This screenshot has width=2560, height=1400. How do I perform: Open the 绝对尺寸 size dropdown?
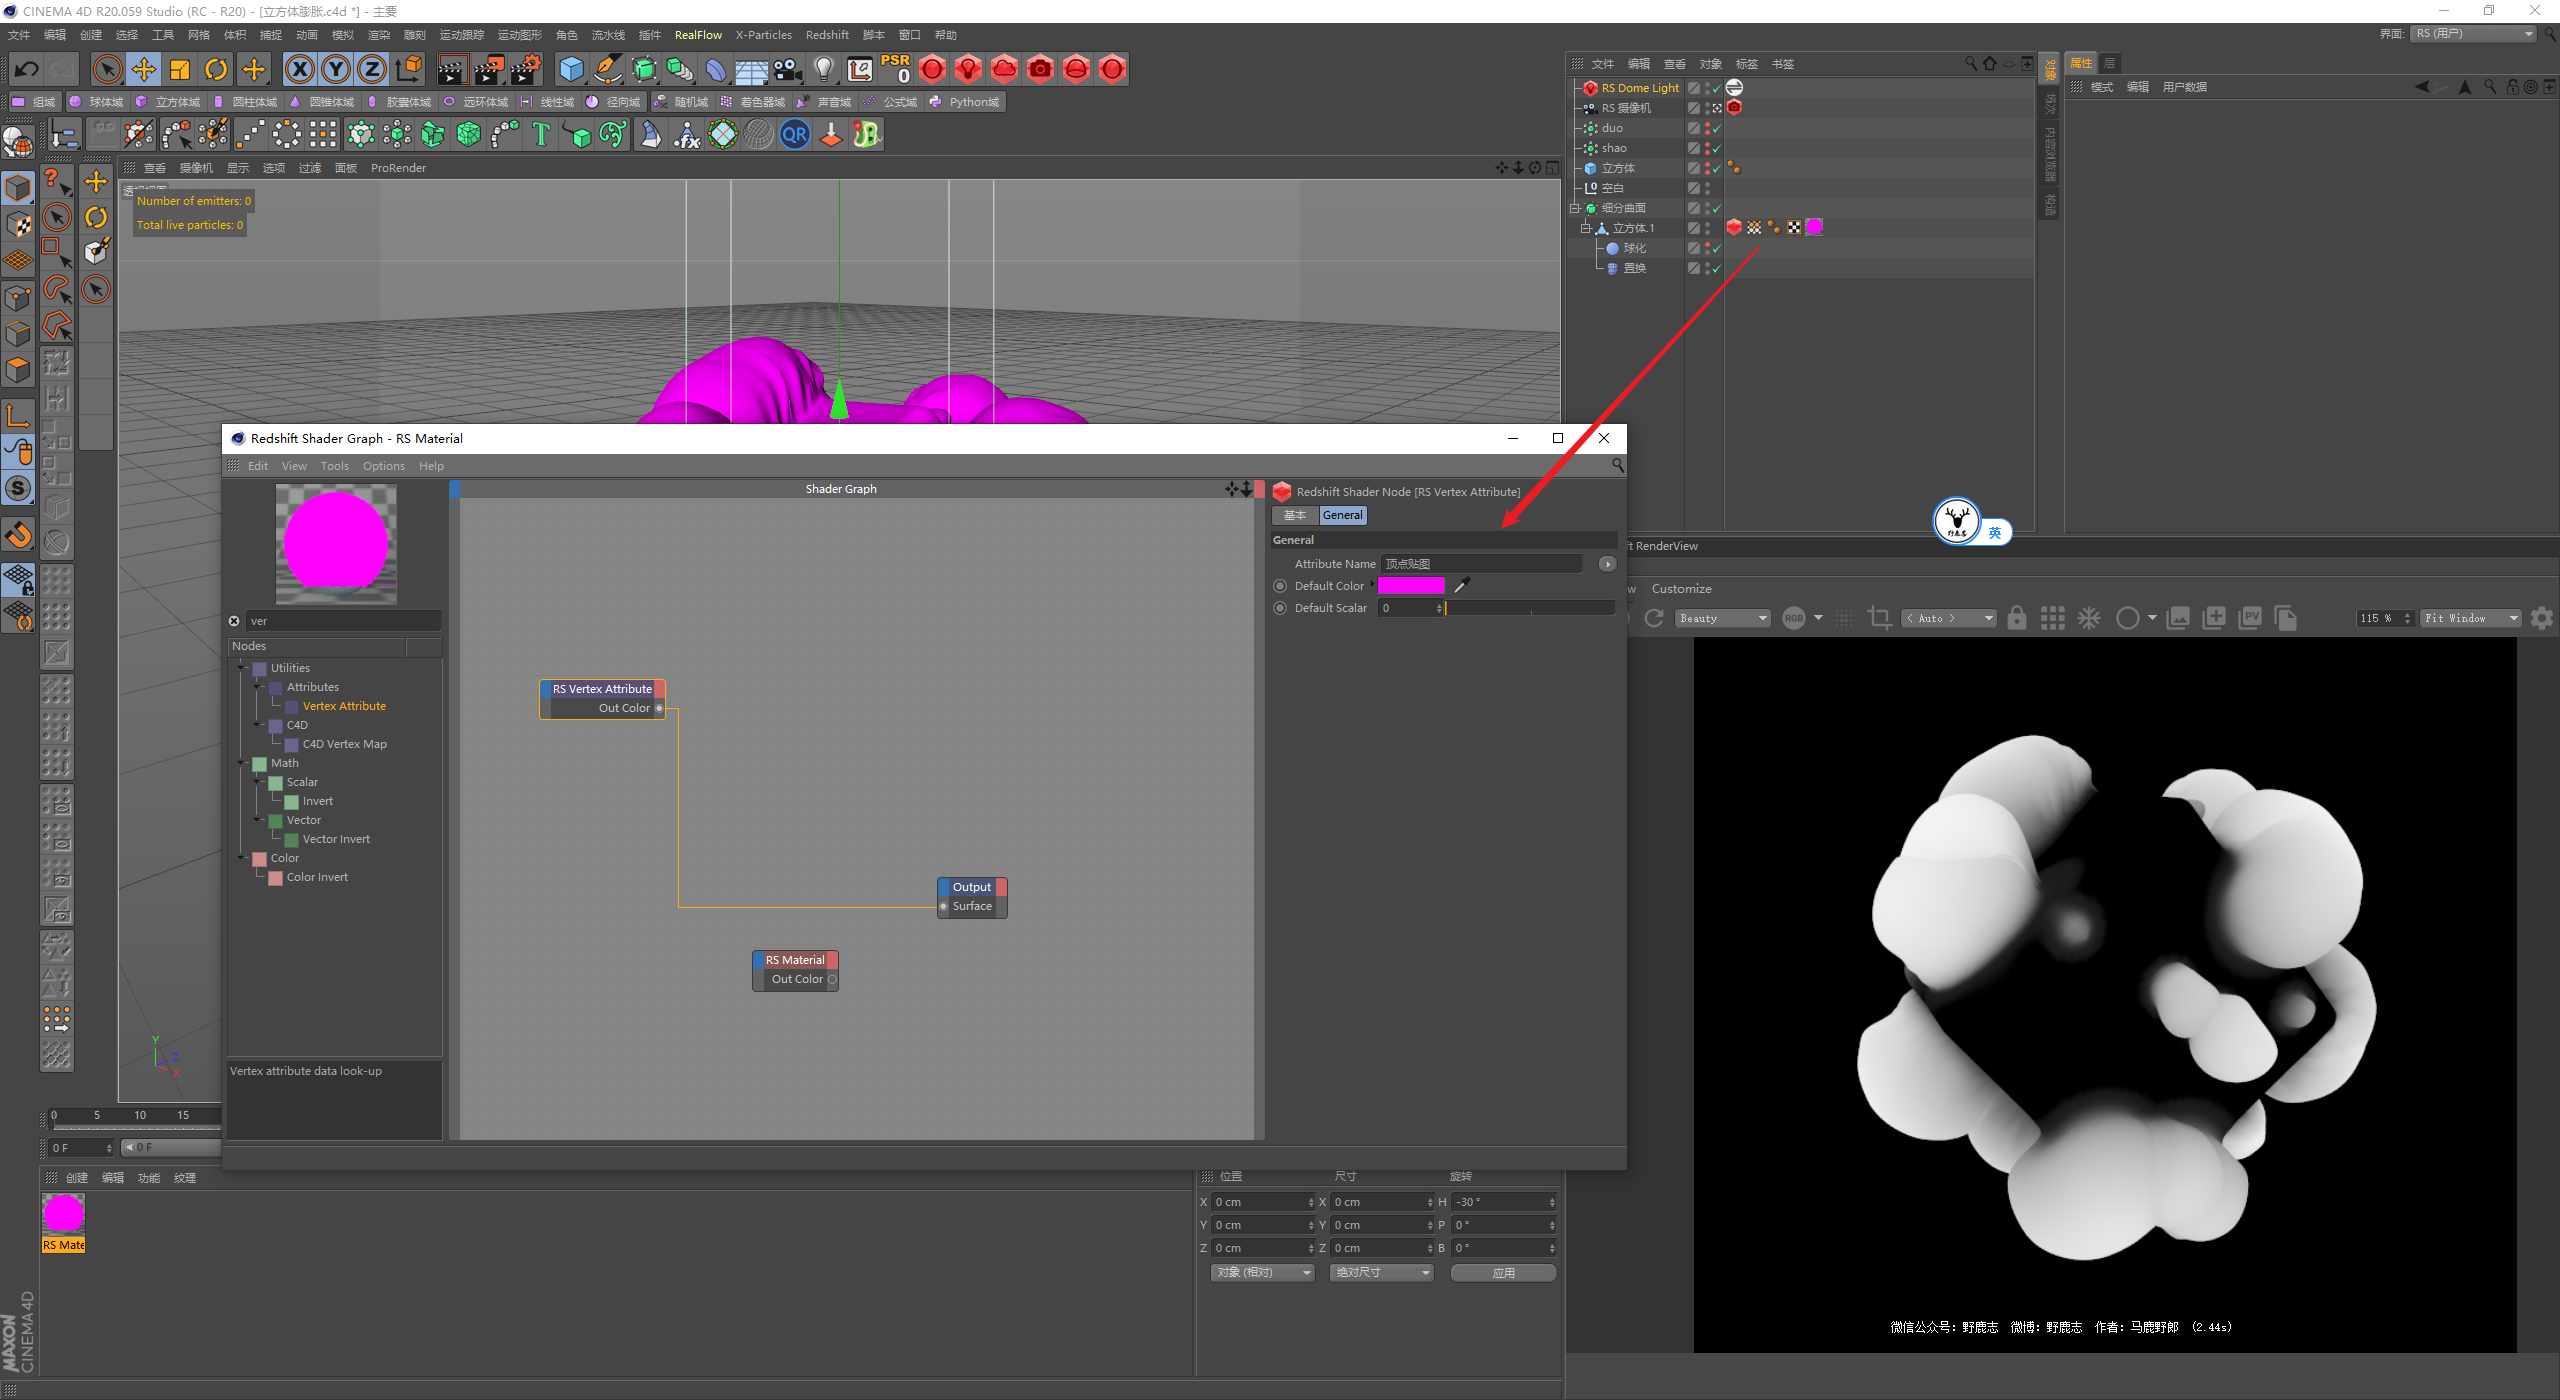(x=1382, y=1272)
